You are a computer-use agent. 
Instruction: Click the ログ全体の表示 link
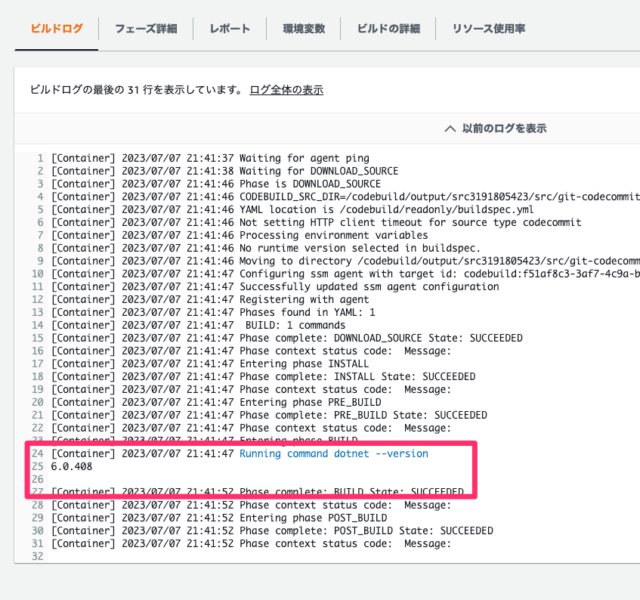pos(287,90)
